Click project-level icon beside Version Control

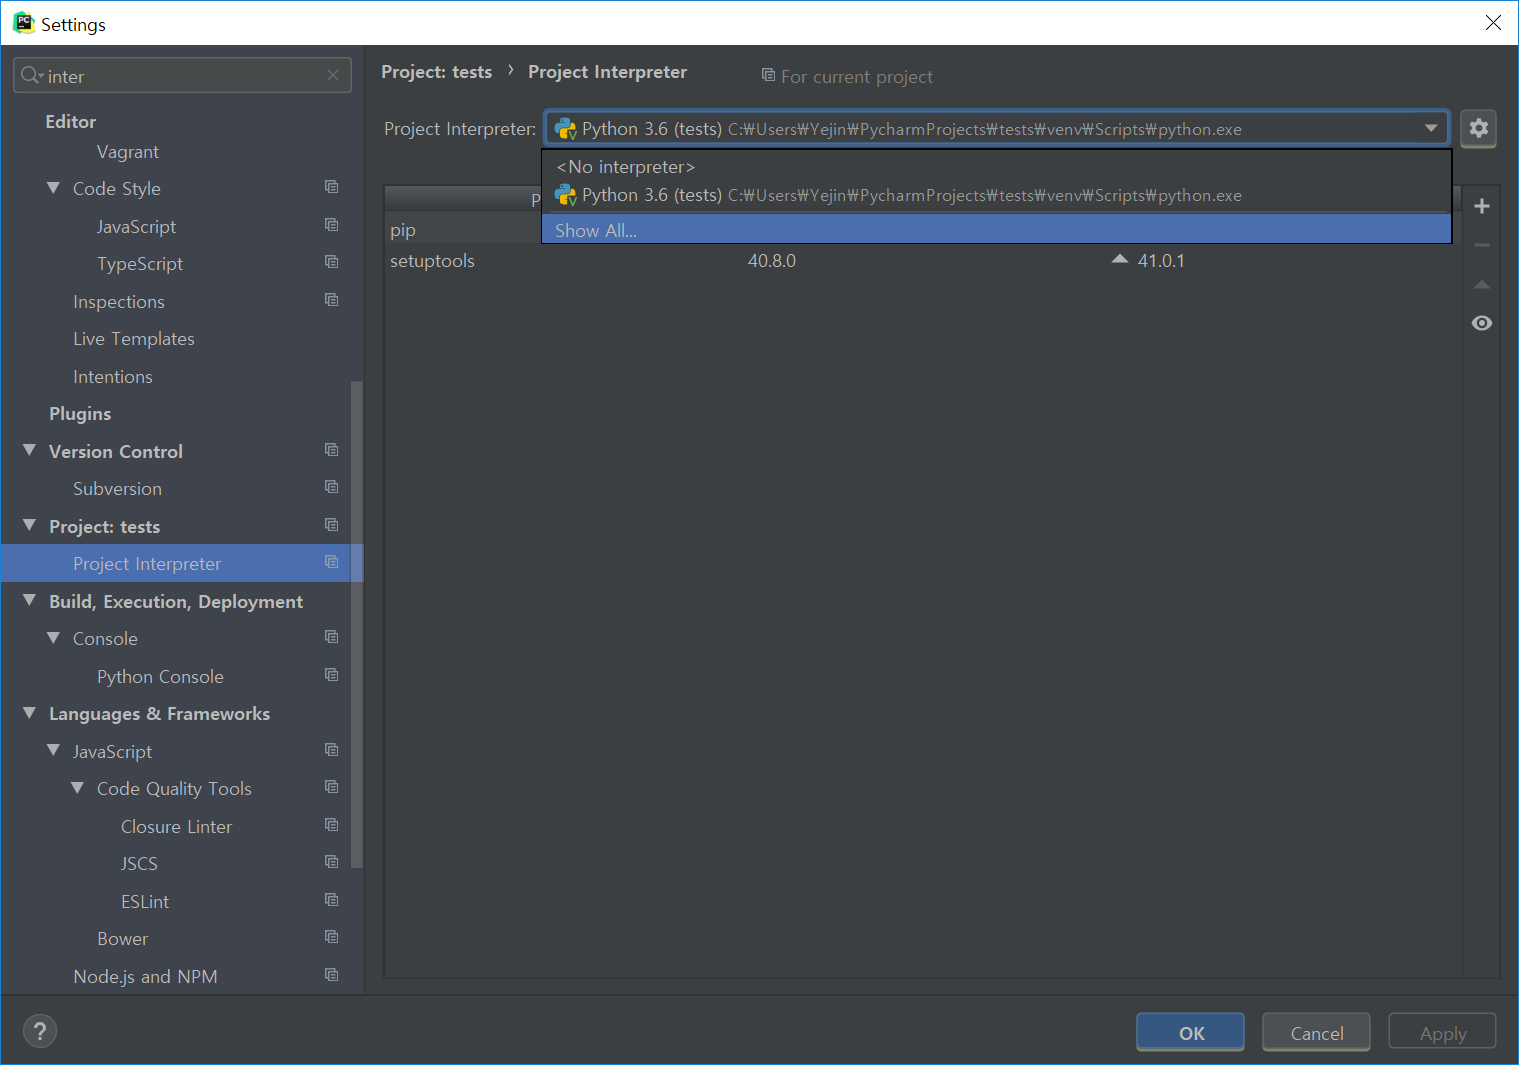pyautogui.click(x=331, y=450)
